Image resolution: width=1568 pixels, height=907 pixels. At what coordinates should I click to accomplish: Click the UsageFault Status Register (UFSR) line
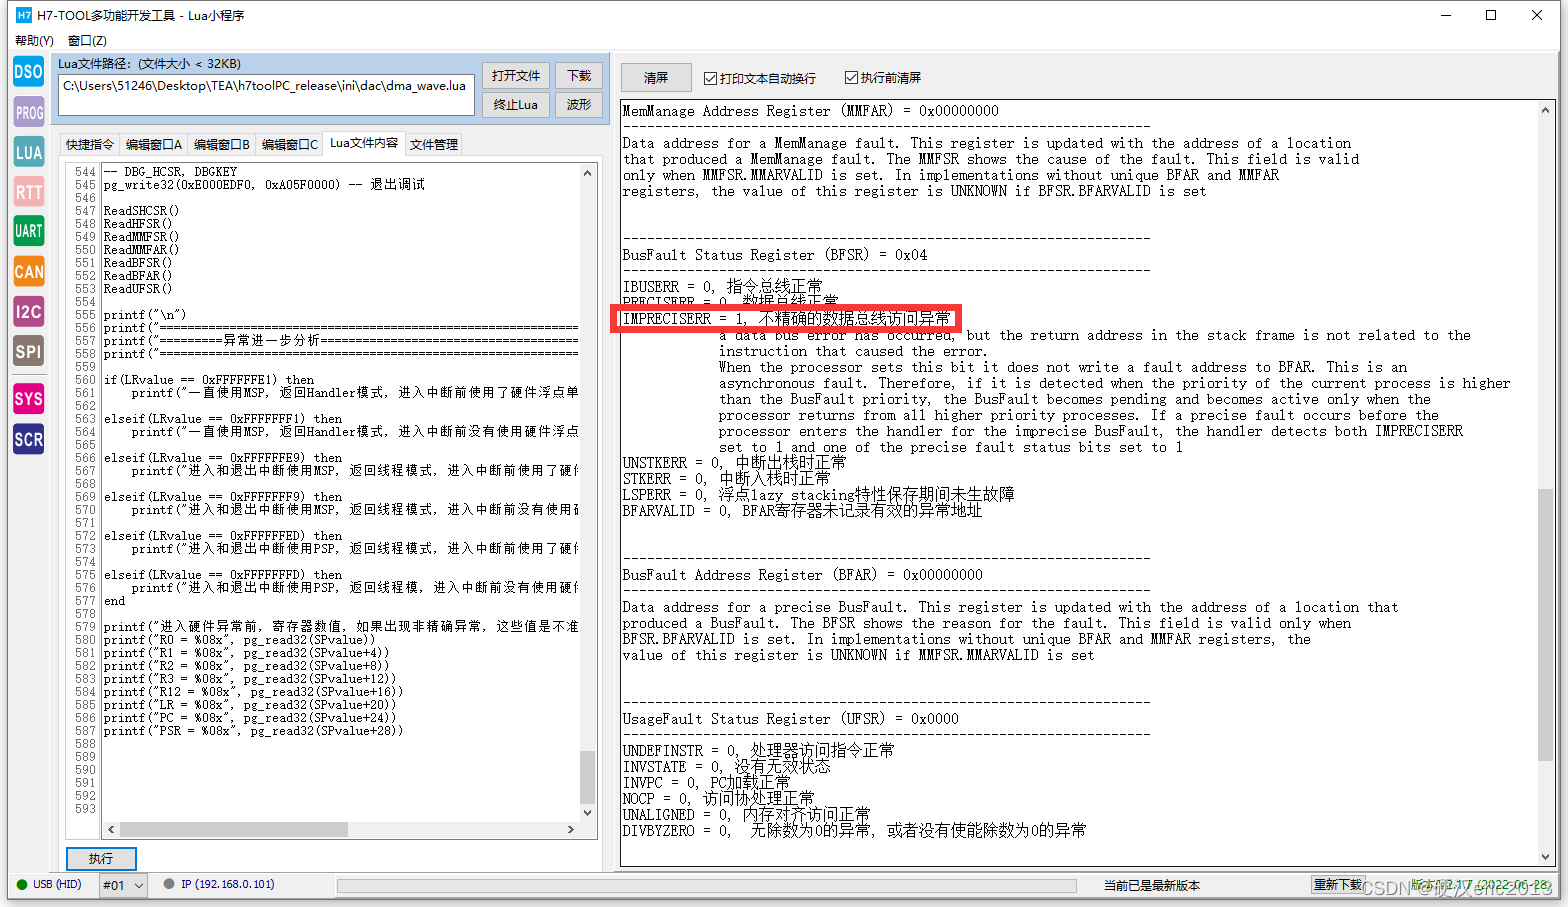pos(790,719)
